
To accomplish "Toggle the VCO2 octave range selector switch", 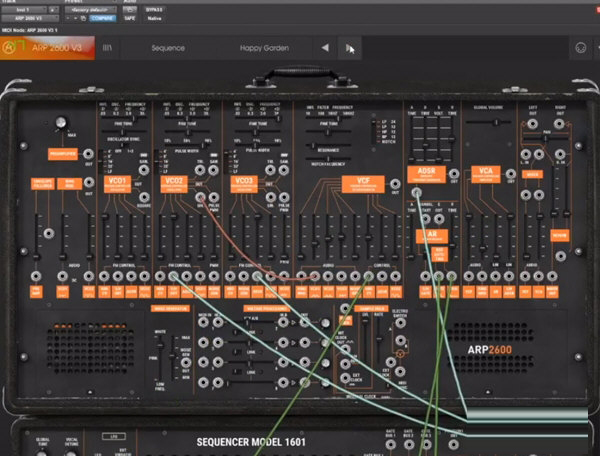I will [157, 161].
